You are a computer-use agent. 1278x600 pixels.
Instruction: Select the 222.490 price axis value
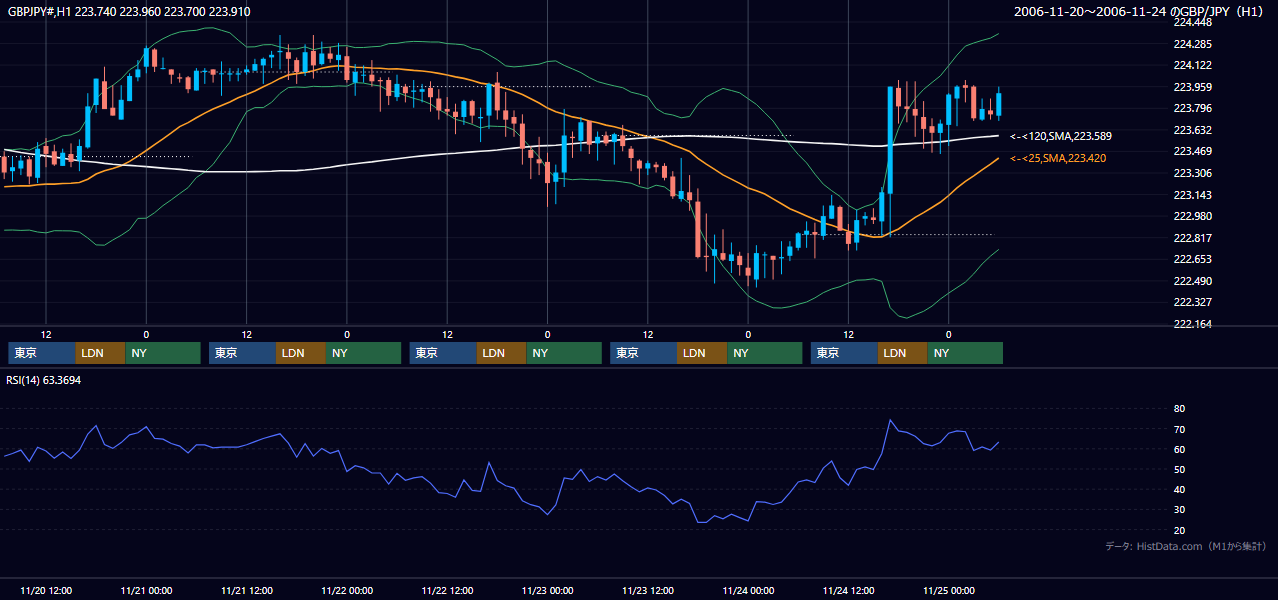click(x=1193, y=281)
